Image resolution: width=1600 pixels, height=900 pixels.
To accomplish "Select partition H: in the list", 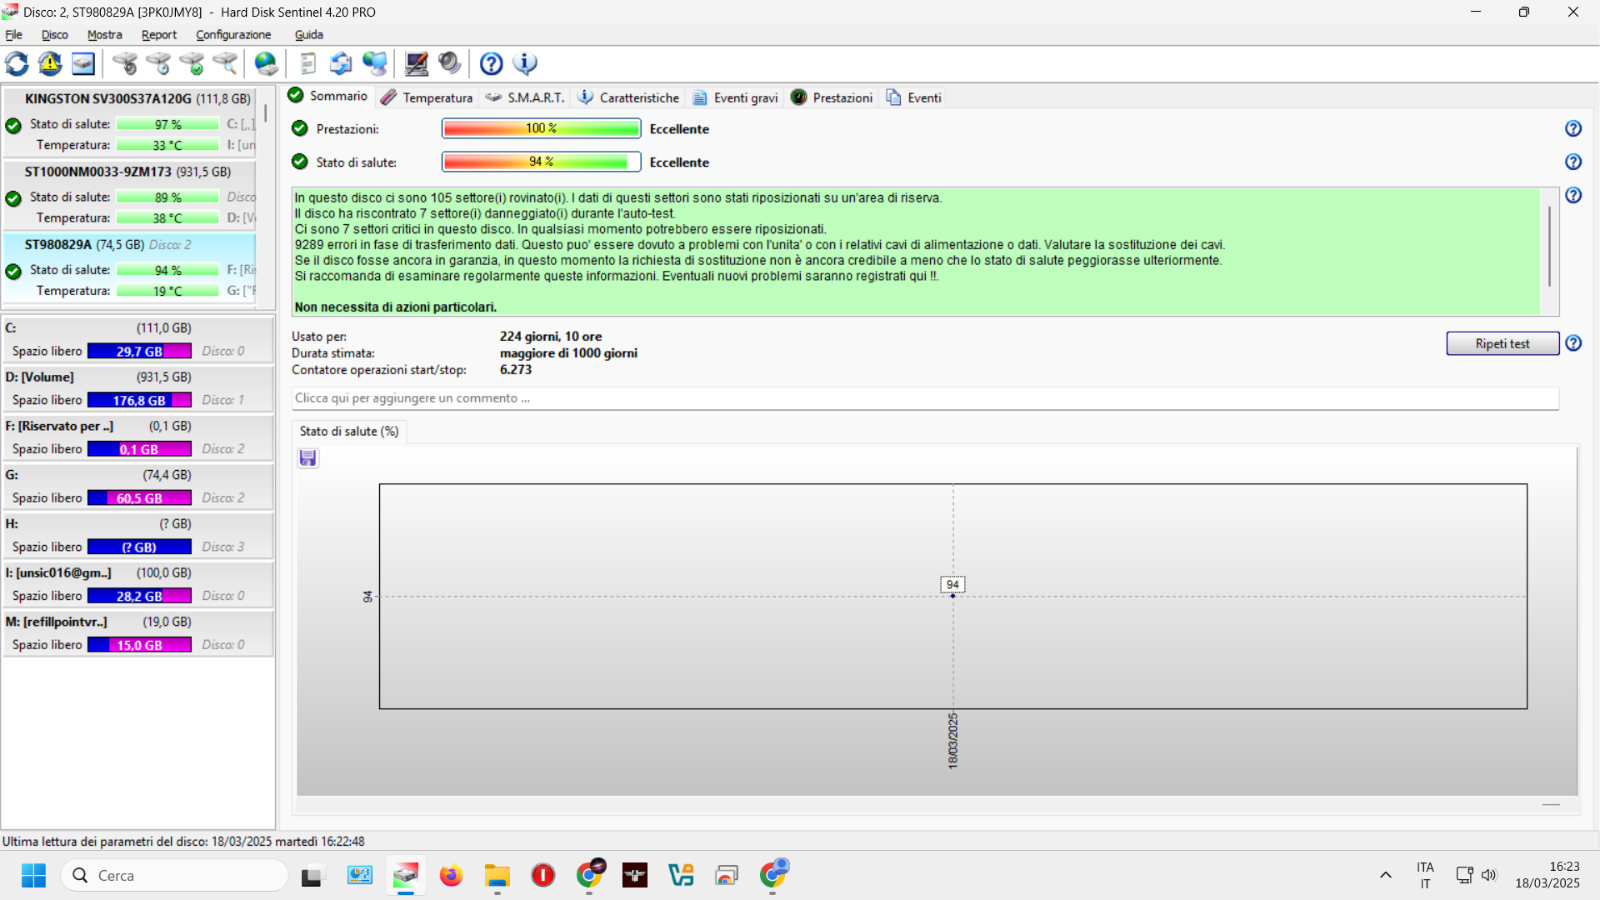I will coord(138,535).
